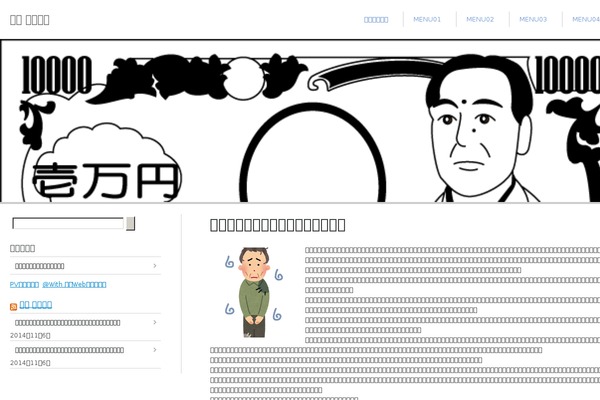Click the search submit button beside input
Viewport: 600px width, 400px height.
click(130, 224)
